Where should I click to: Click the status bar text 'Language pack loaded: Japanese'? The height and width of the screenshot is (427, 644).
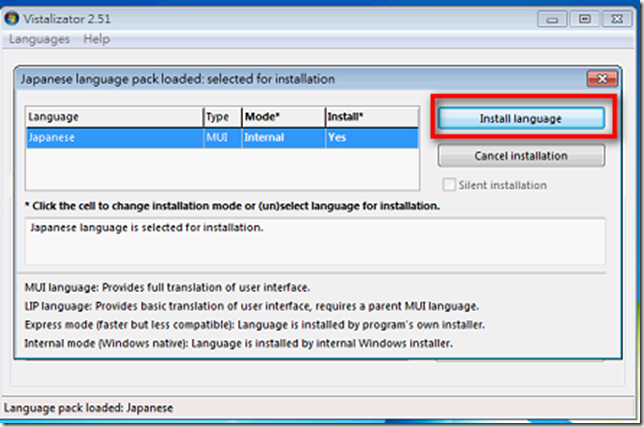pos(88,408)
